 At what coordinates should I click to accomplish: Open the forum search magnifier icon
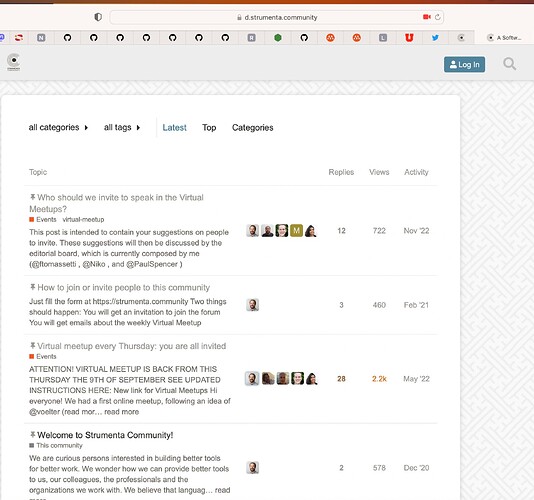[509, 64]
